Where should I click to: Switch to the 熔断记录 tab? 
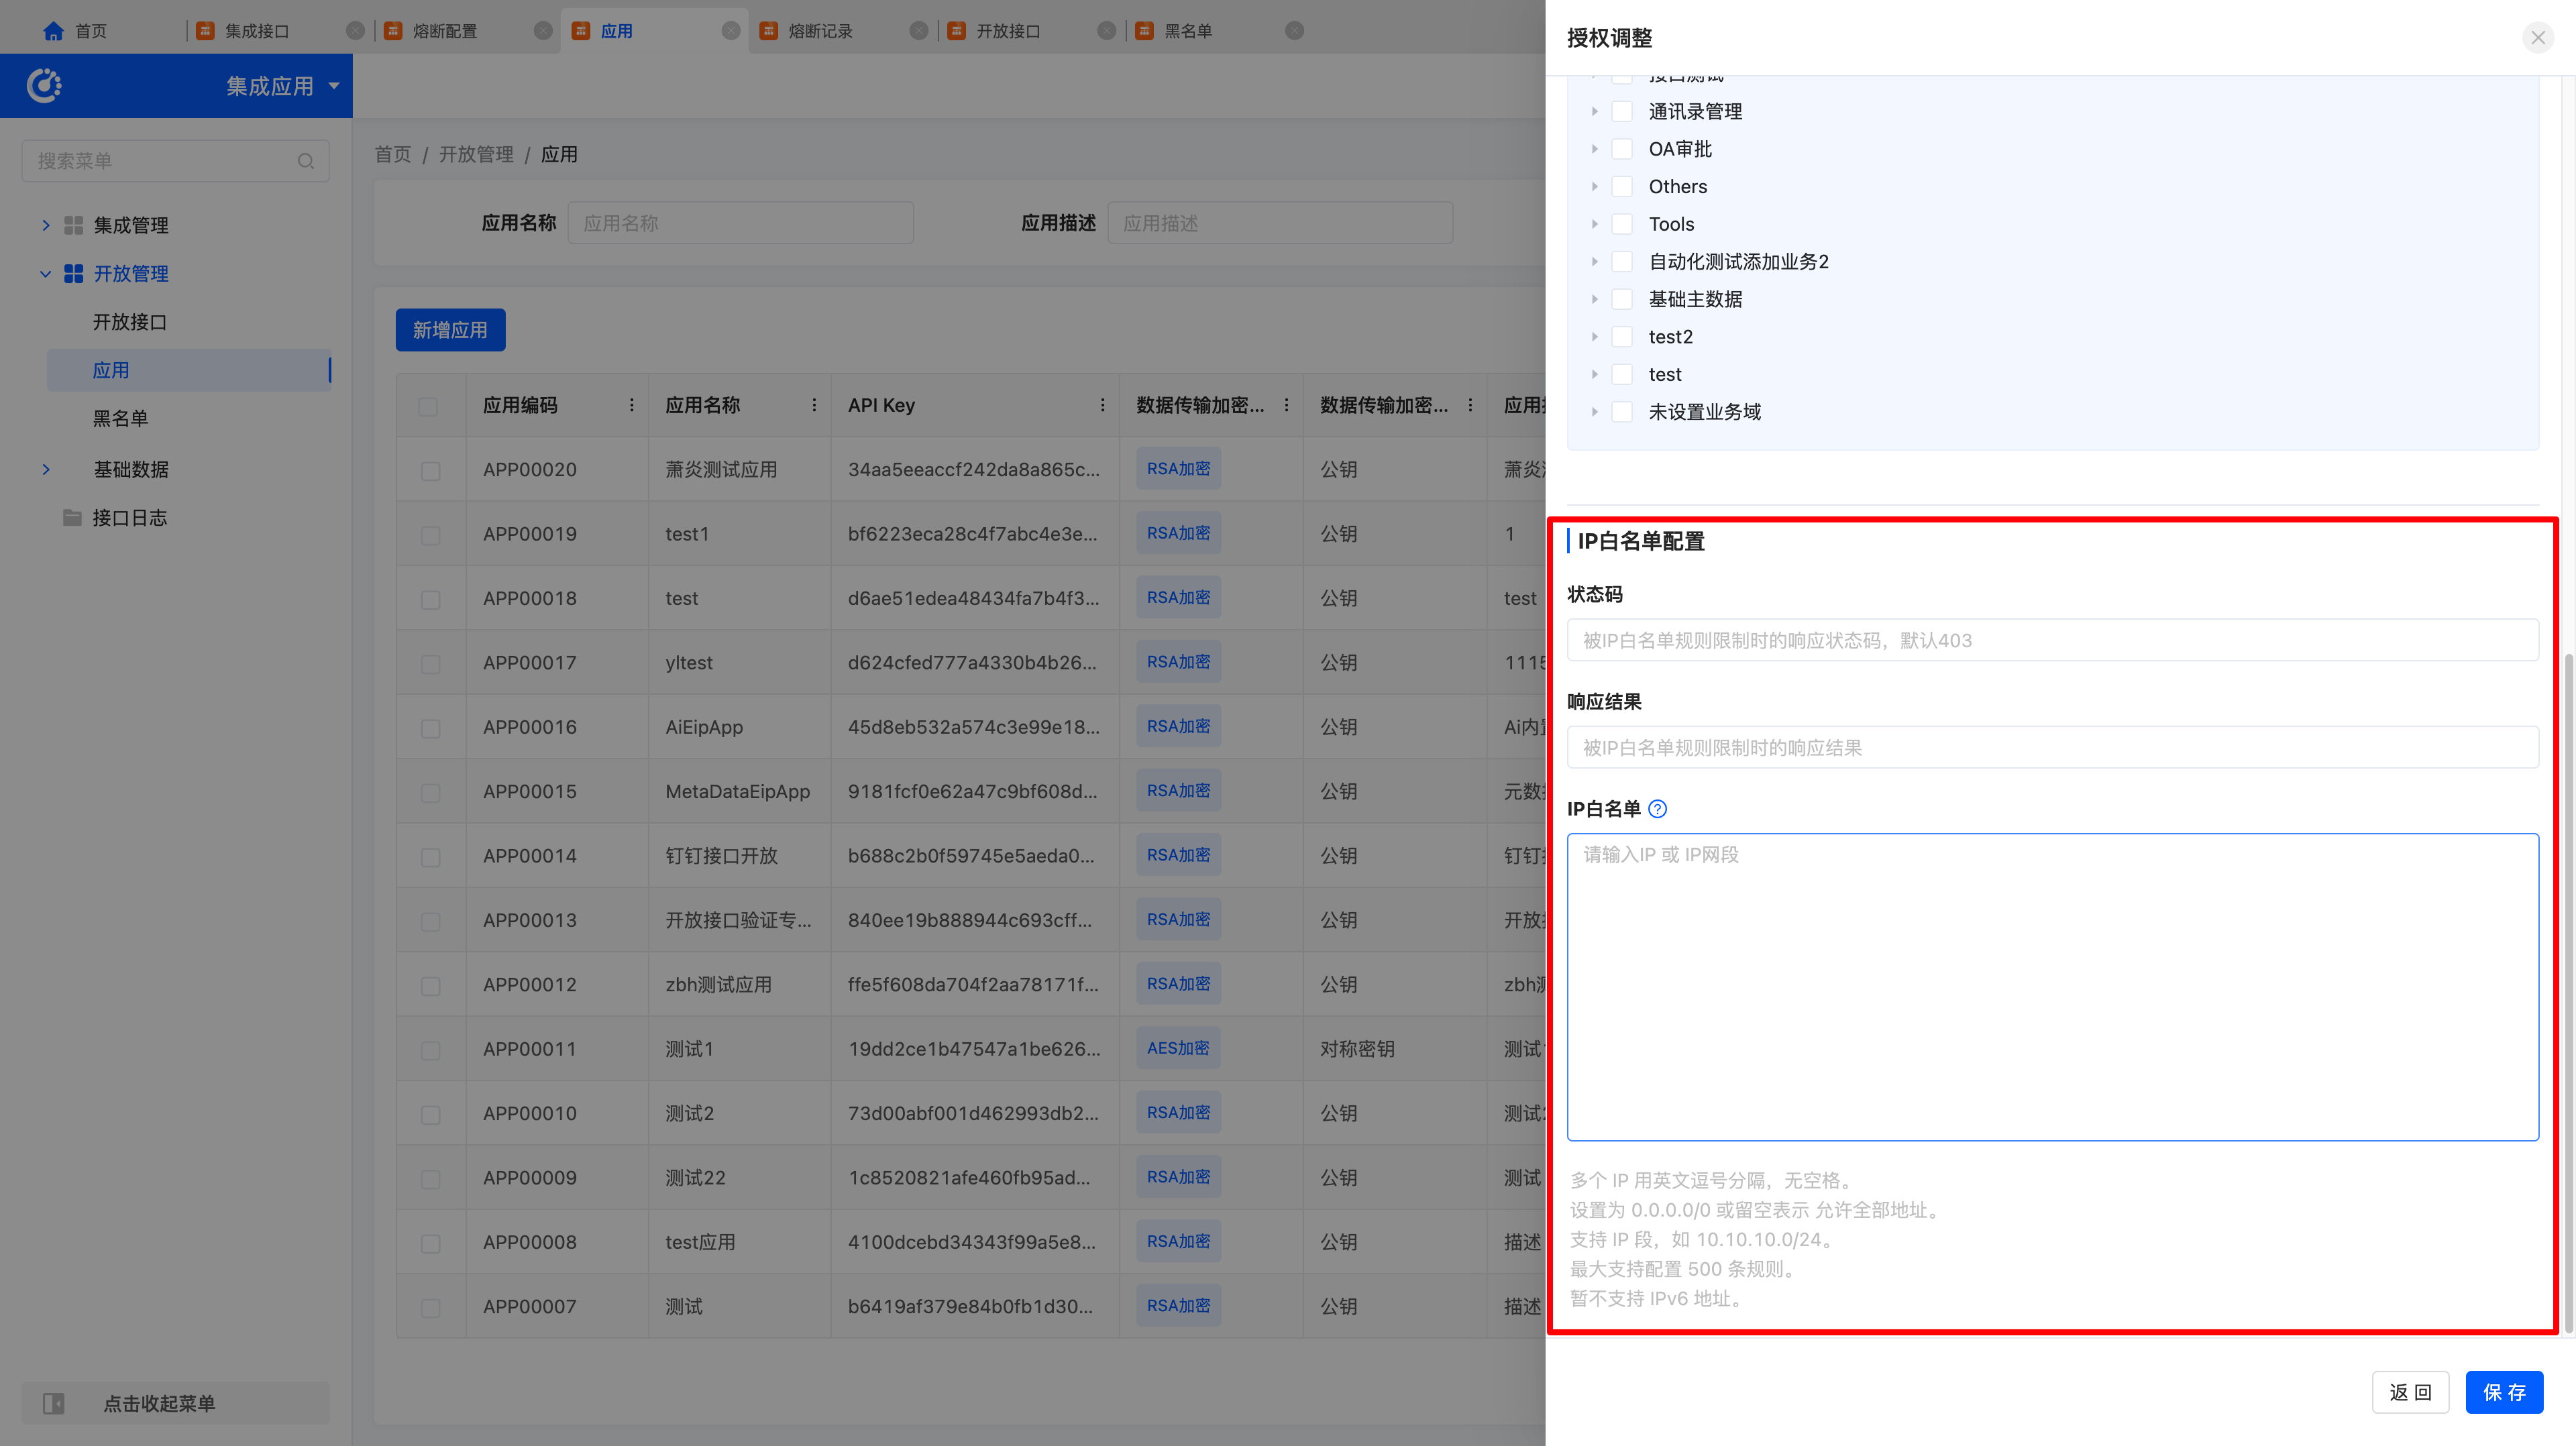click(820, 31)
